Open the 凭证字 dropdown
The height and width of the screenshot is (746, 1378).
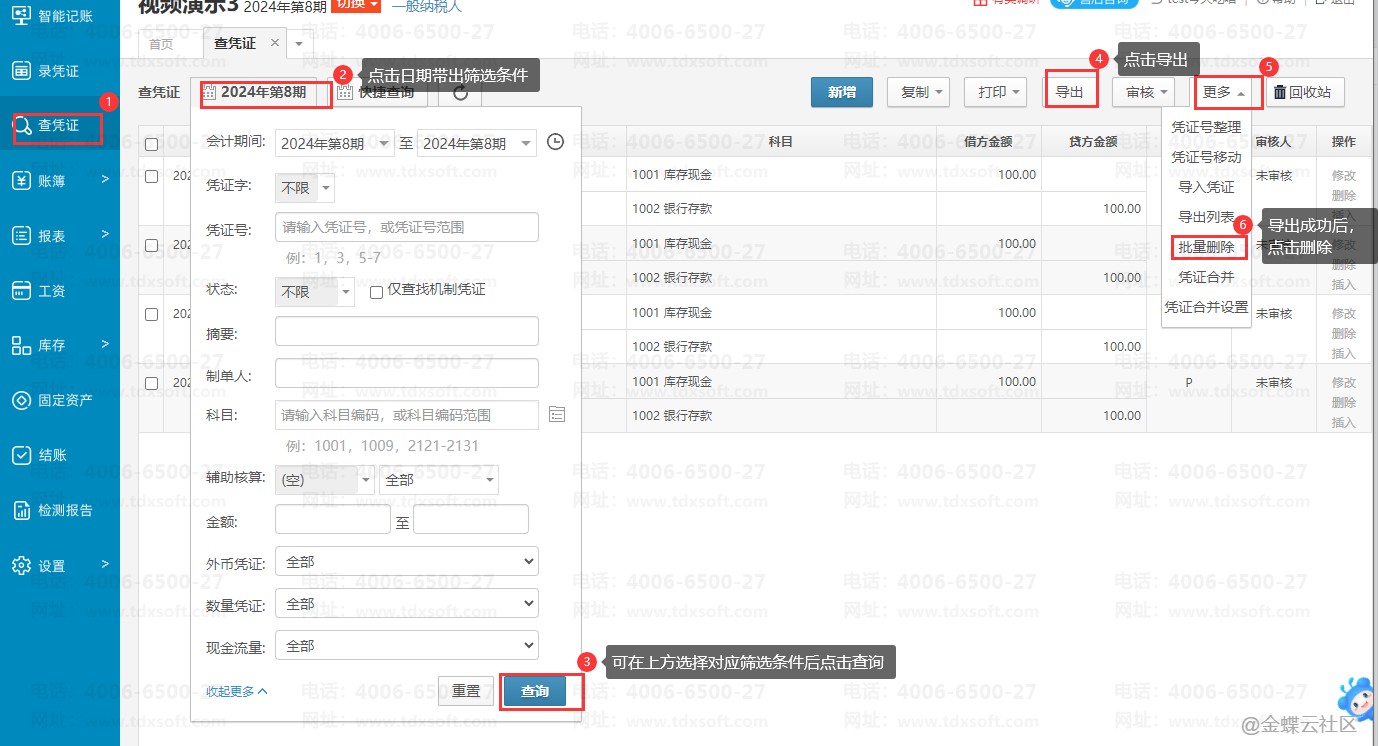[x=305, y=188]
